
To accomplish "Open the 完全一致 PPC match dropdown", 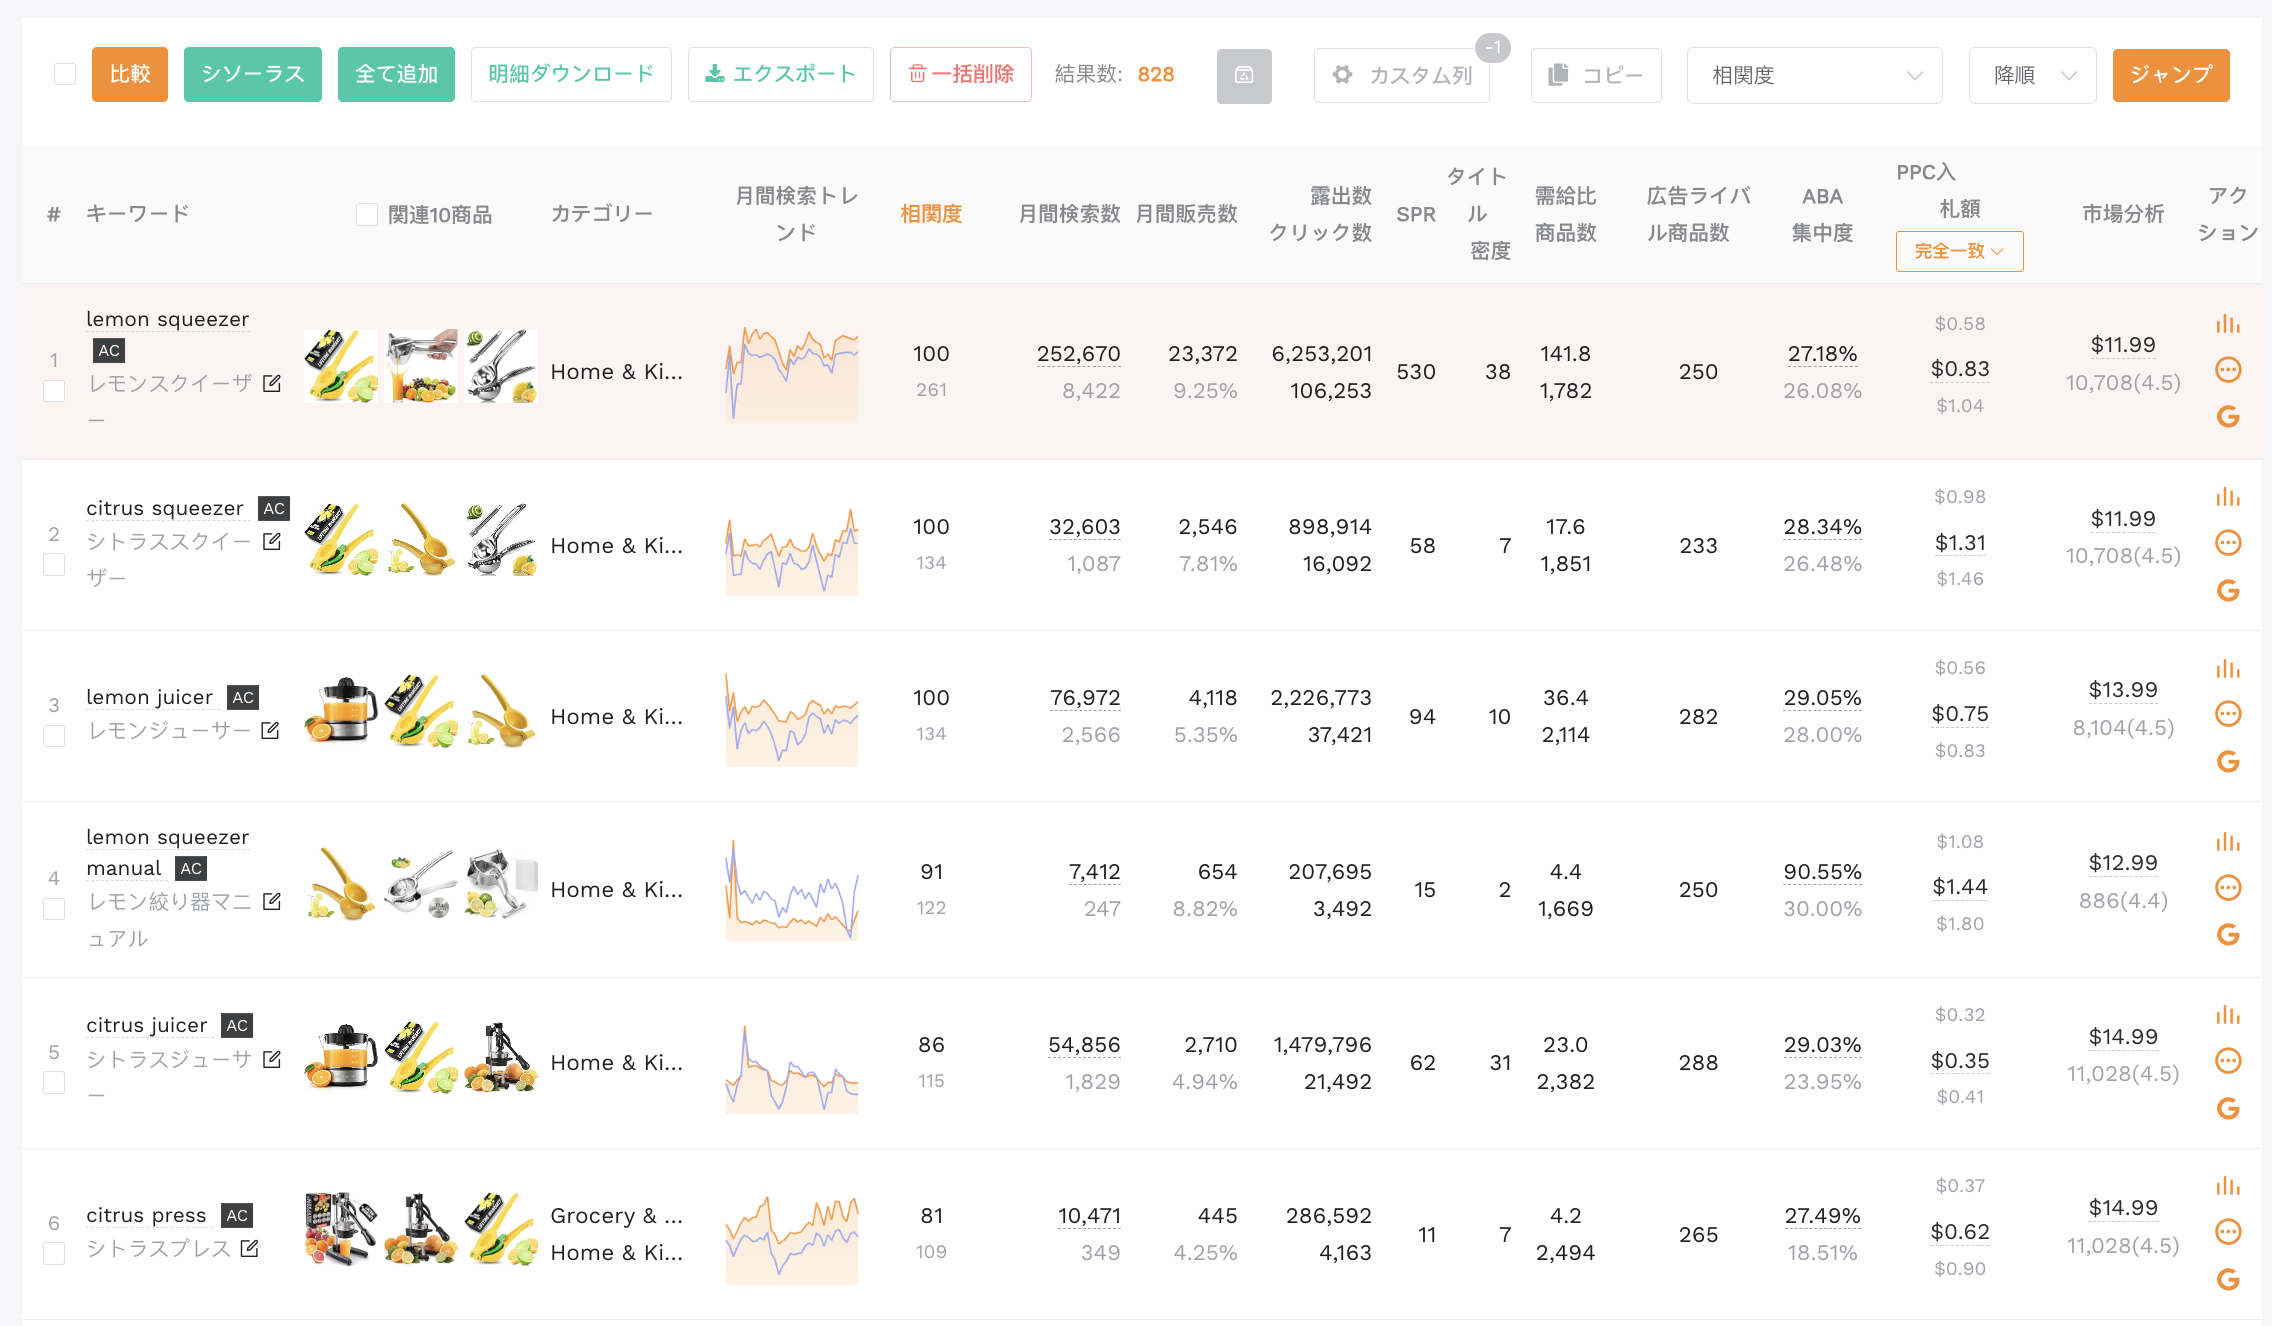I will click(1959, 251).
